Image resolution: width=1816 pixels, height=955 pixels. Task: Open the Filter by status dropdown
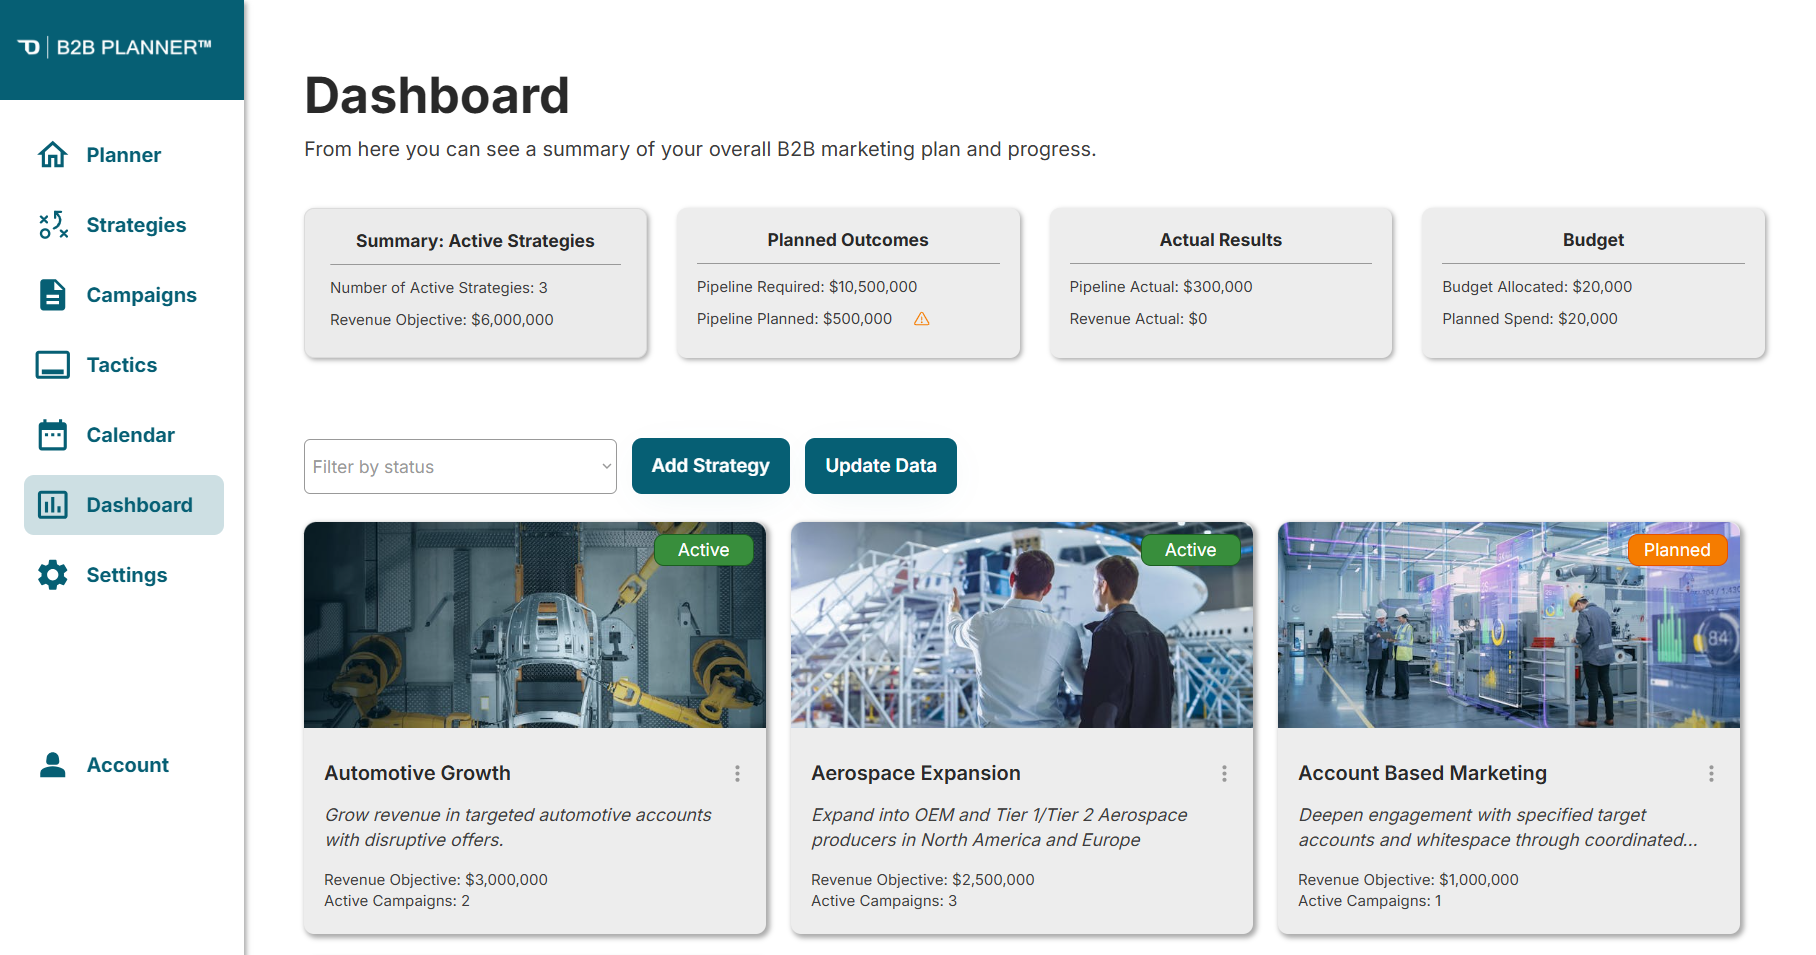pyautogui.click(x=460, y=467)
